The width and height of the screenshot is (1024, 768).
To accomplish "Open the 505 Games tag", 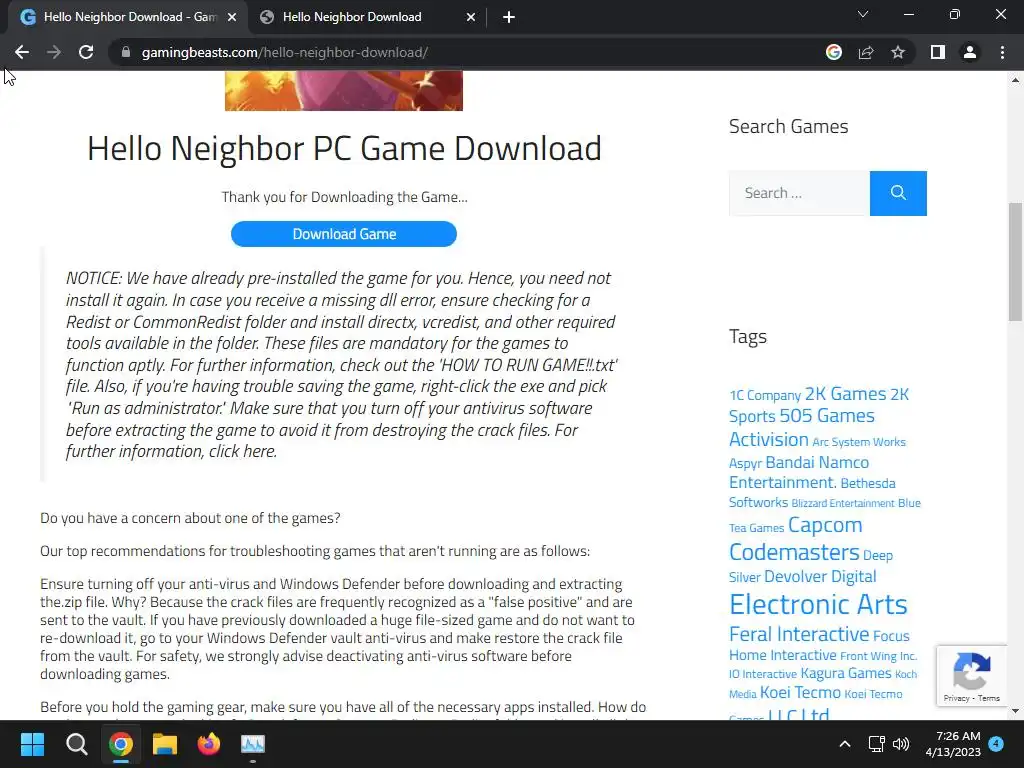I will click(x=827, y=416).
